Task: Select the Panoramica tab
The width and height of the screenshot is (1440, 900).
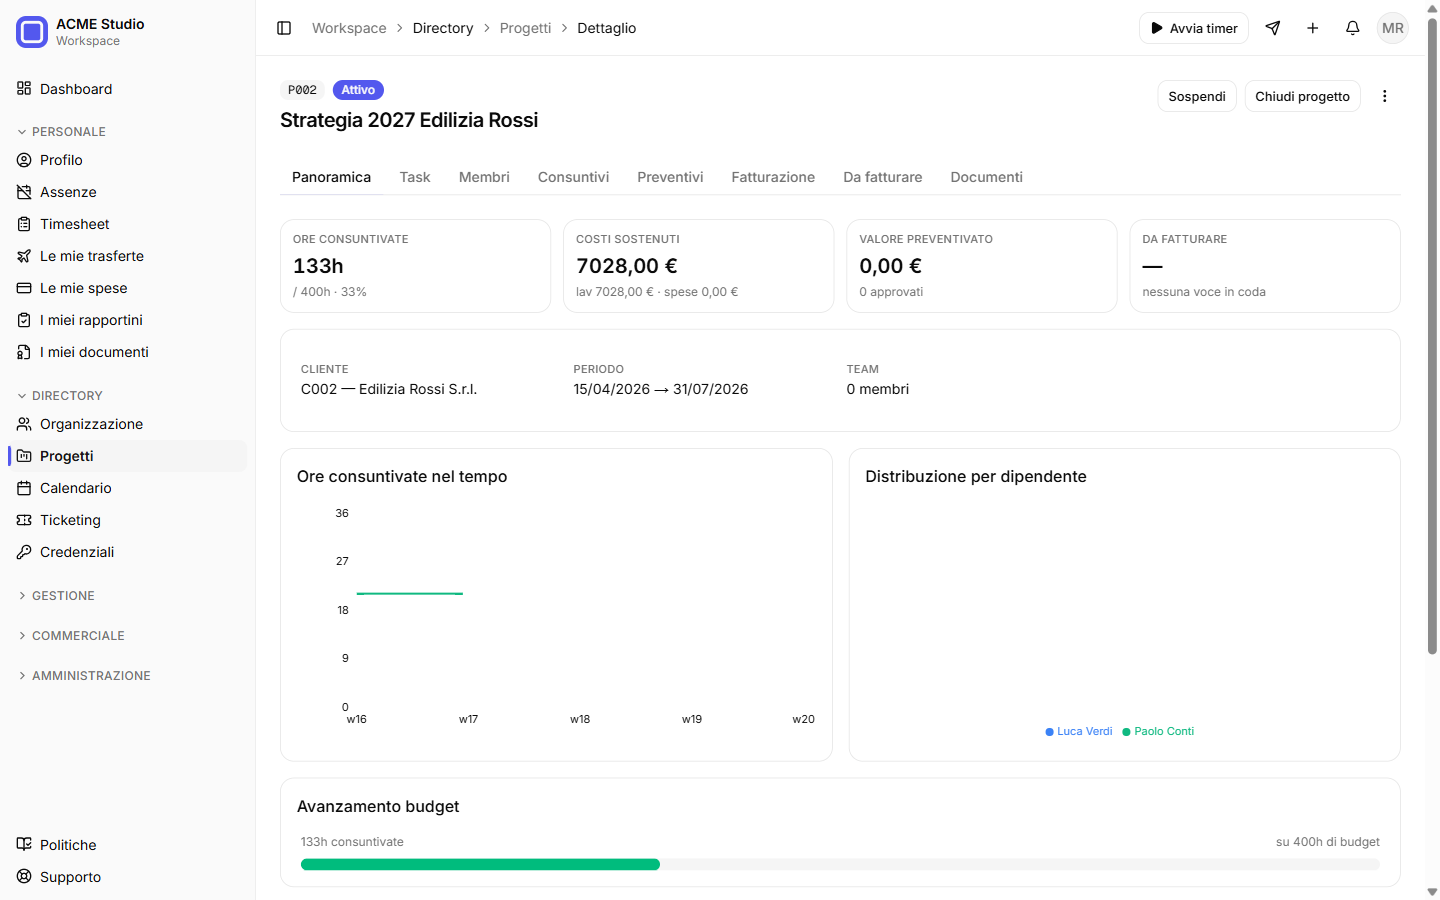Action: pyautogui.click(x=331, y=177)
